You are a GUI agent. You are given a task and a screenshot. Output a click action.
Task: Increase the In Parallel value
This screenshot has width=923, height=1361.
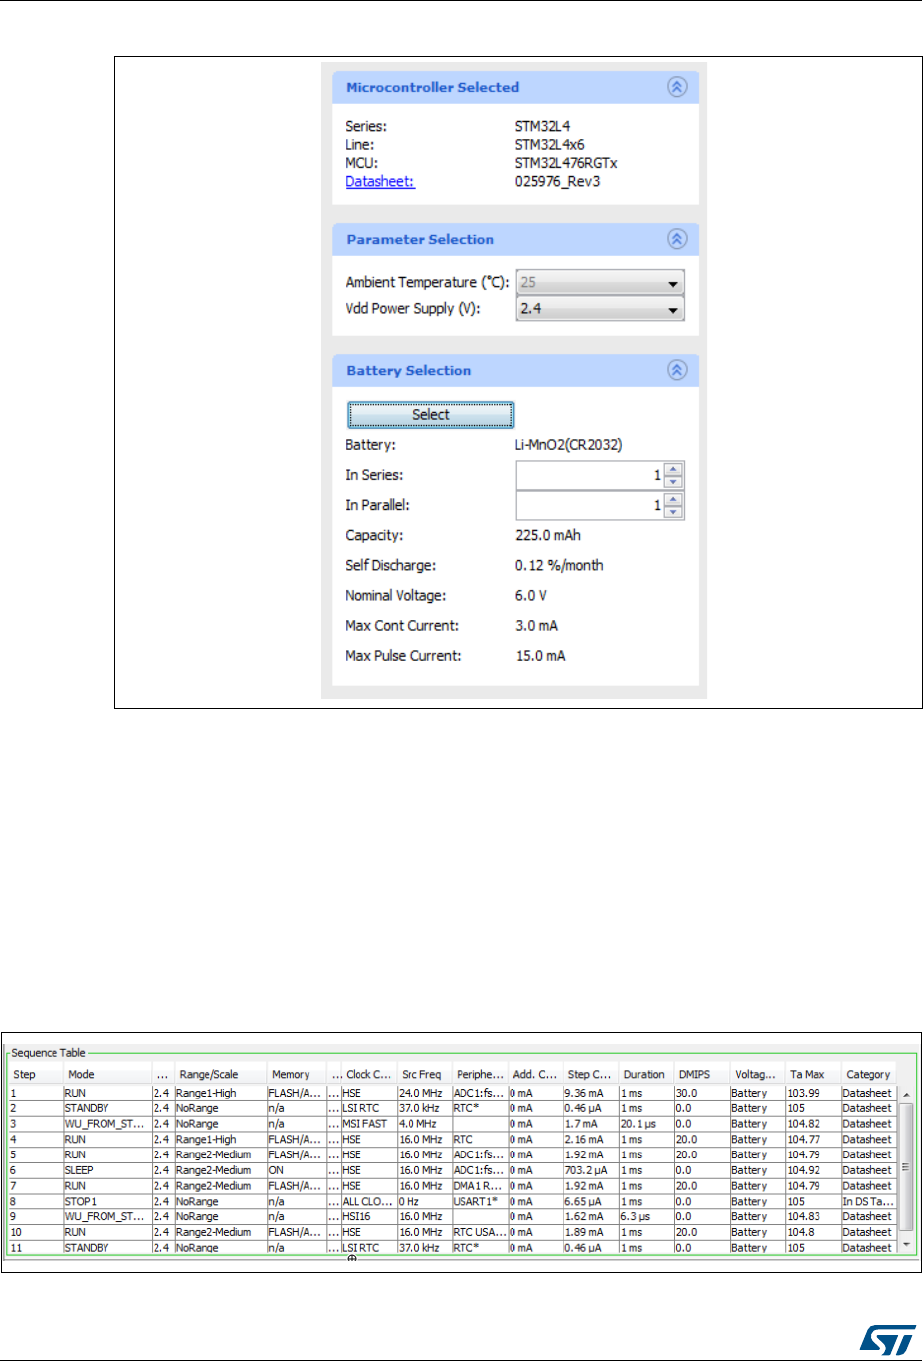[674, 500]
